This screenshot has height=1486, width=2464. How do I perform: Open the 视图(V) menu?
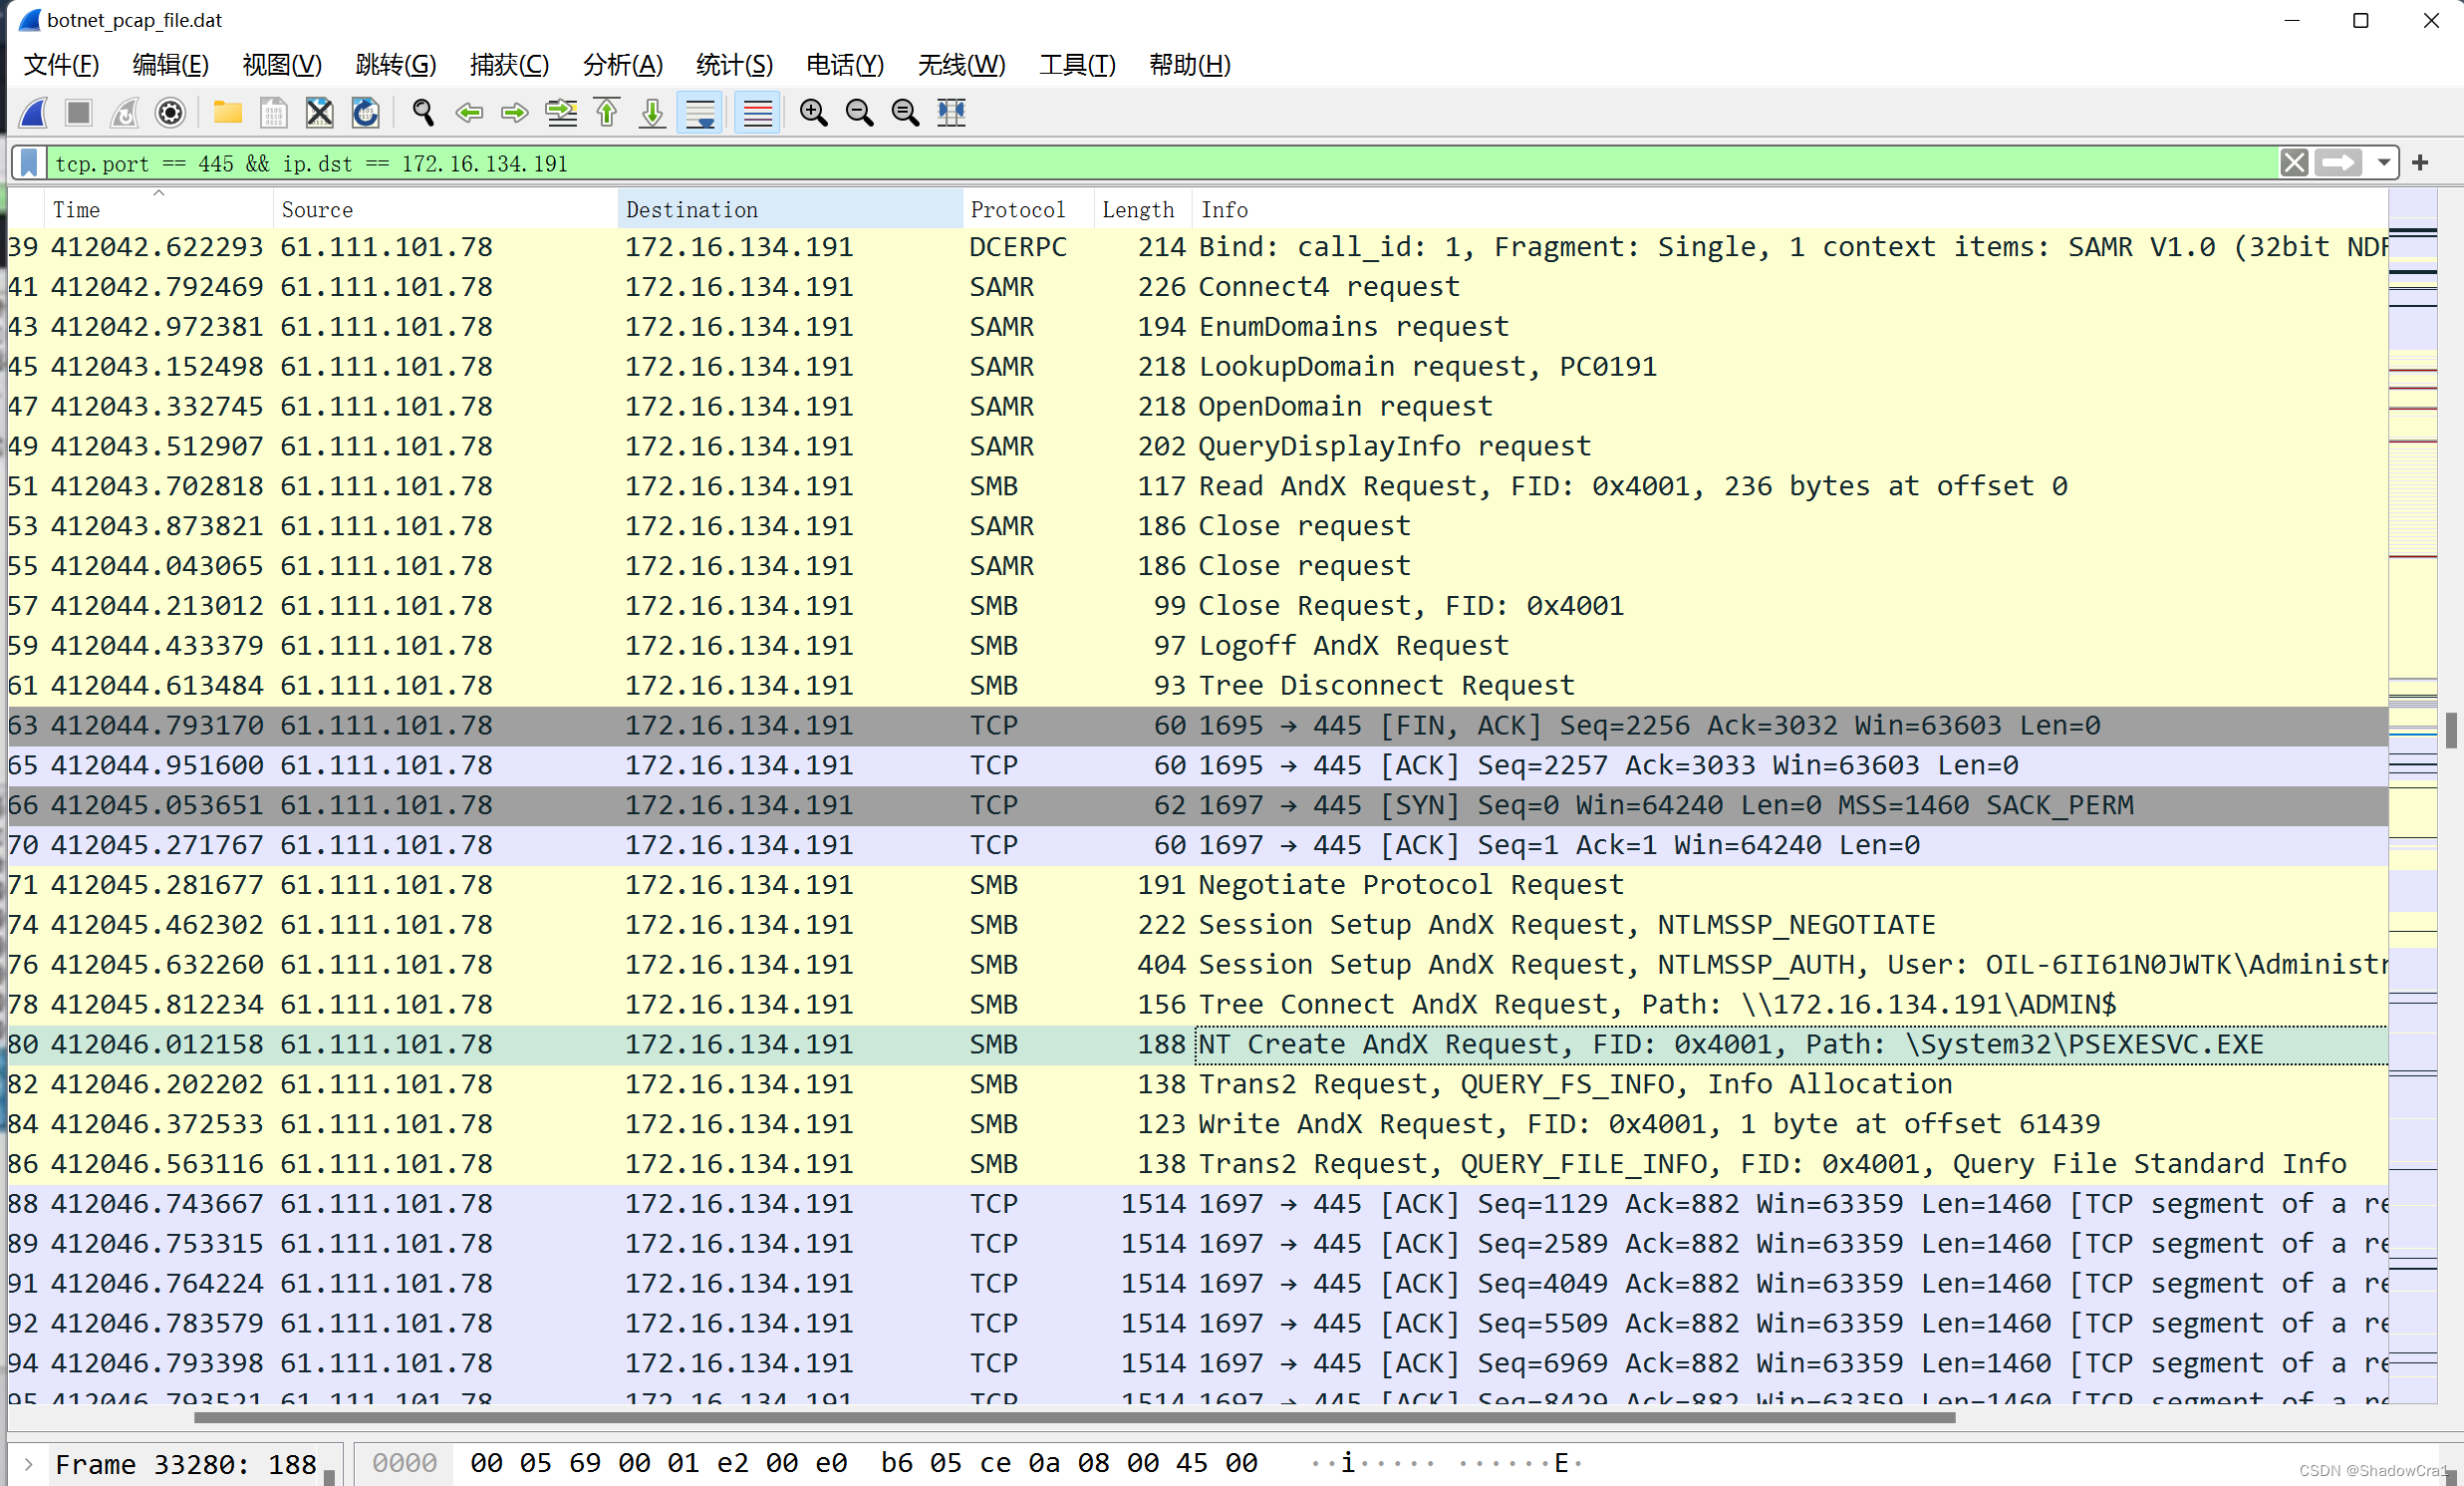[x=282, y=65]
